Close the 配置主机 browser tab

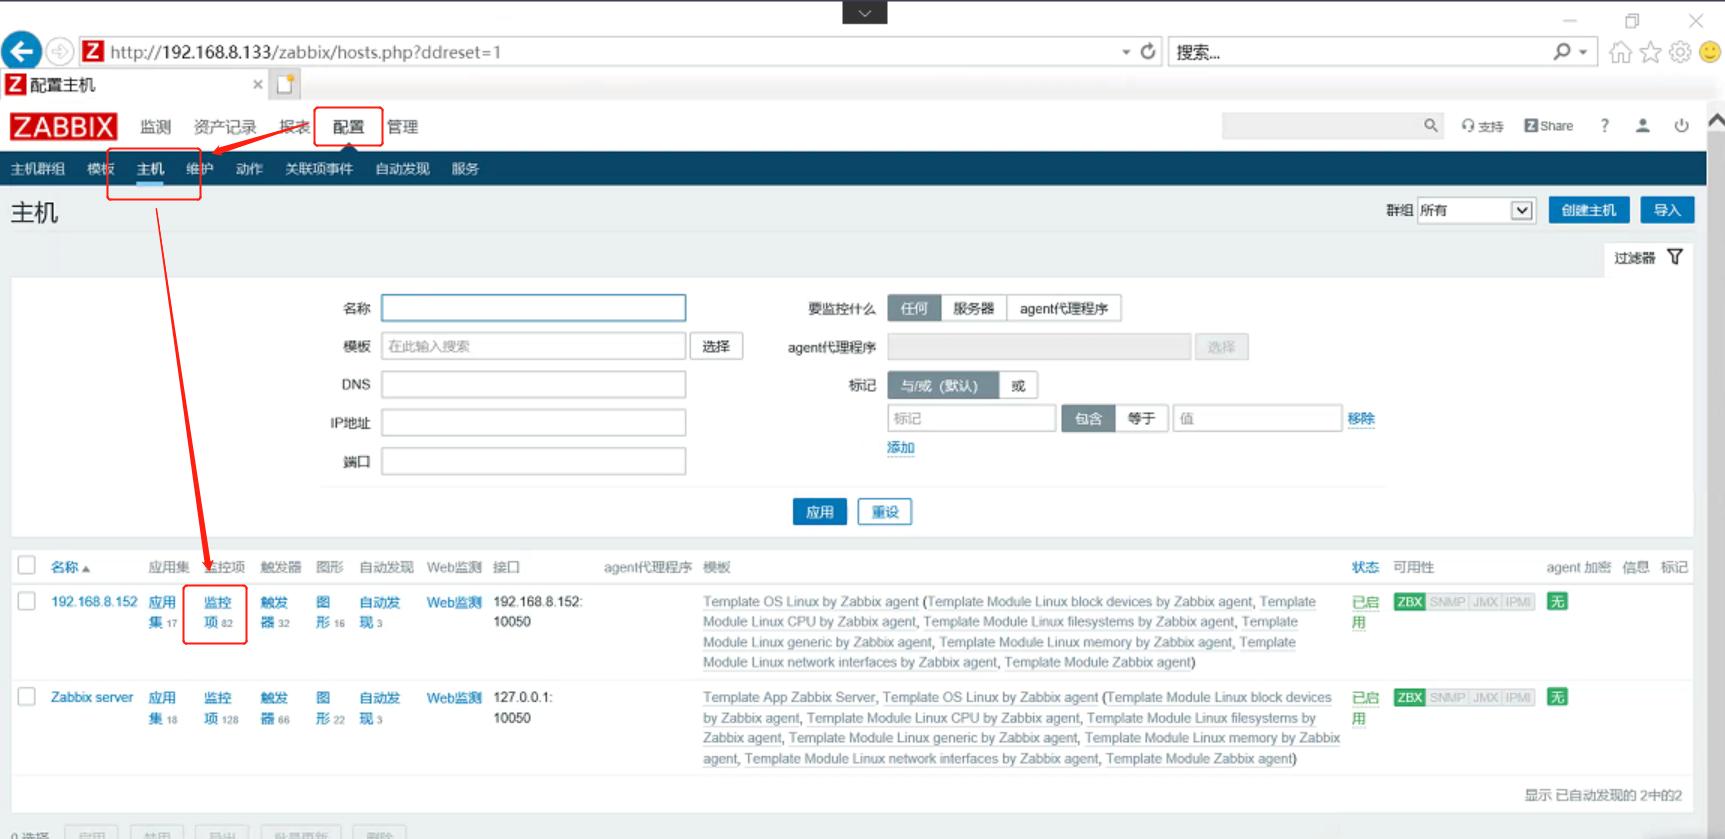pos(258,85)
